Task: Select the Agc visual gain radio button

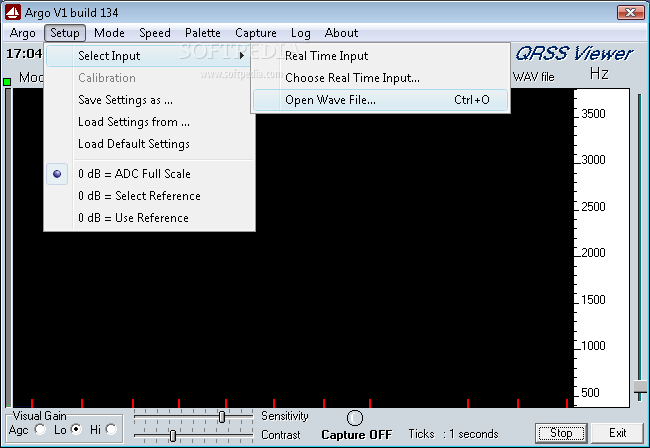Action: click(x=40, y=429)
